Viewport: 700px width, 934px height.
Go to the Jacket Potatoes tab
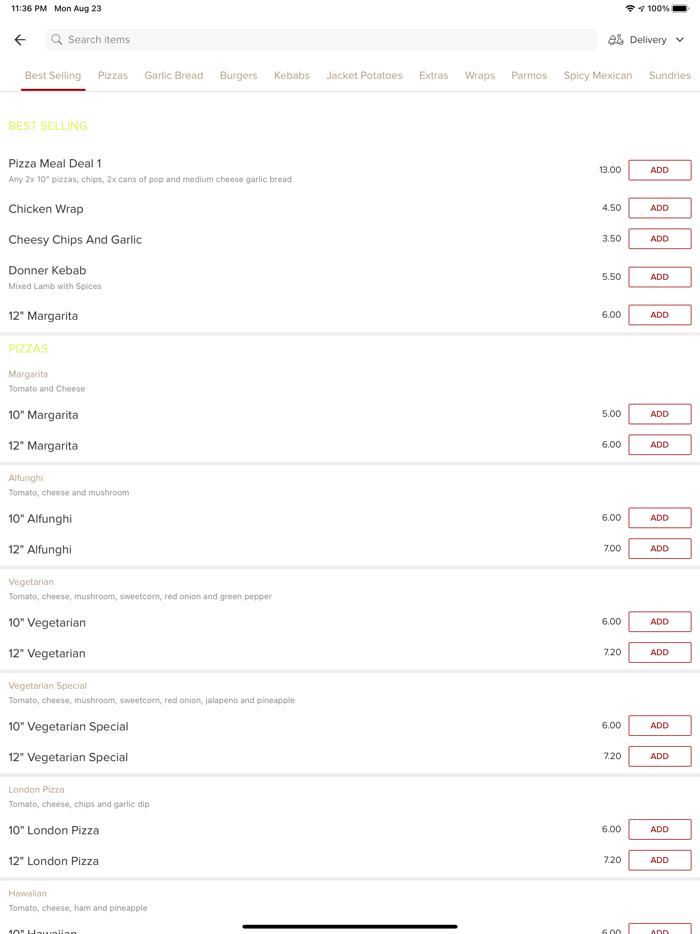tap(364, 75)
